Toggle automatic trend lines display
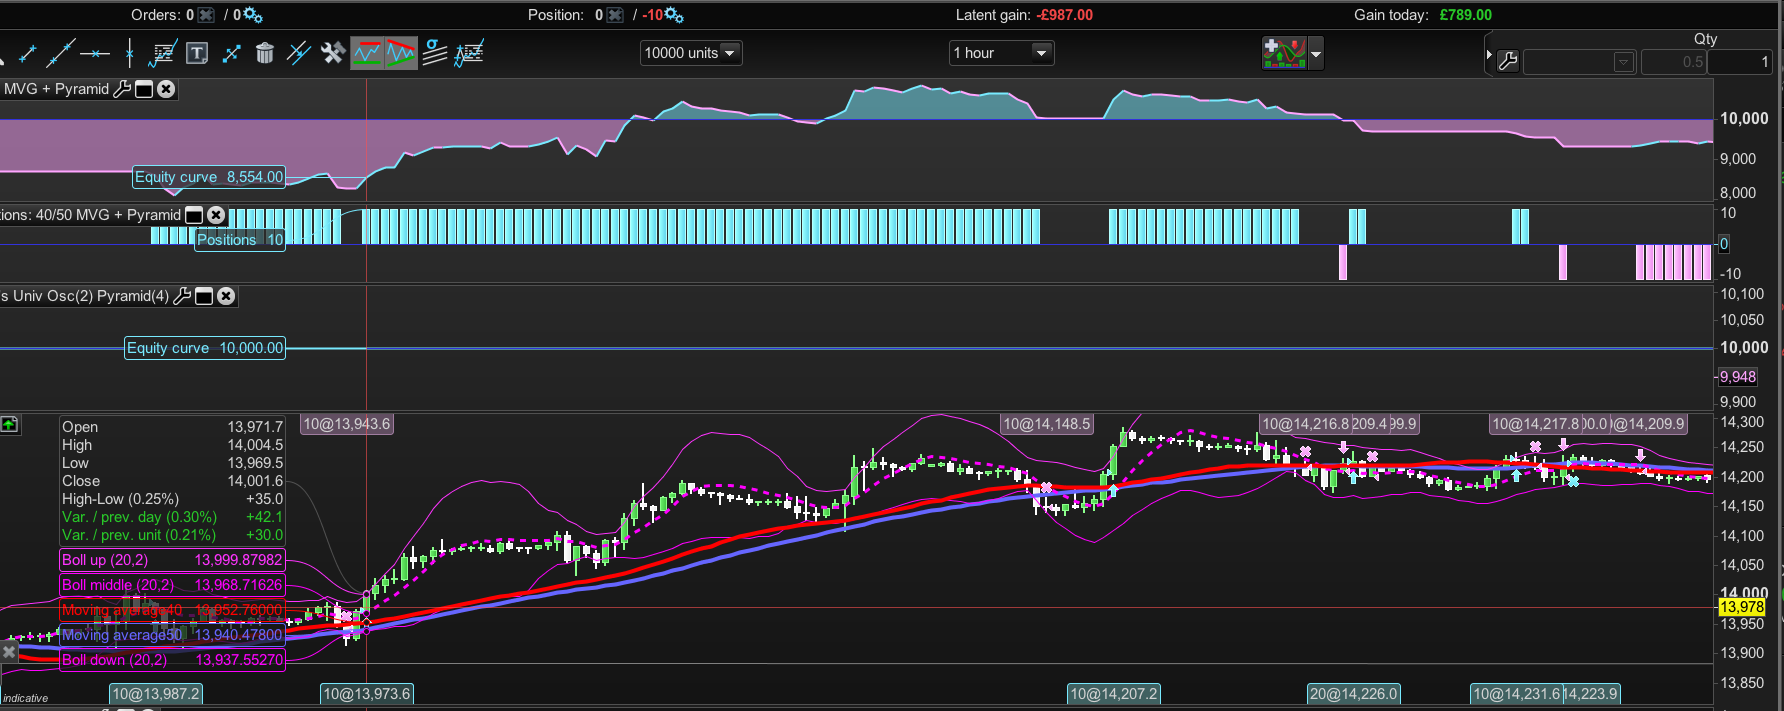This screenshot has height=711, width=1784. (x=401, y=53)
